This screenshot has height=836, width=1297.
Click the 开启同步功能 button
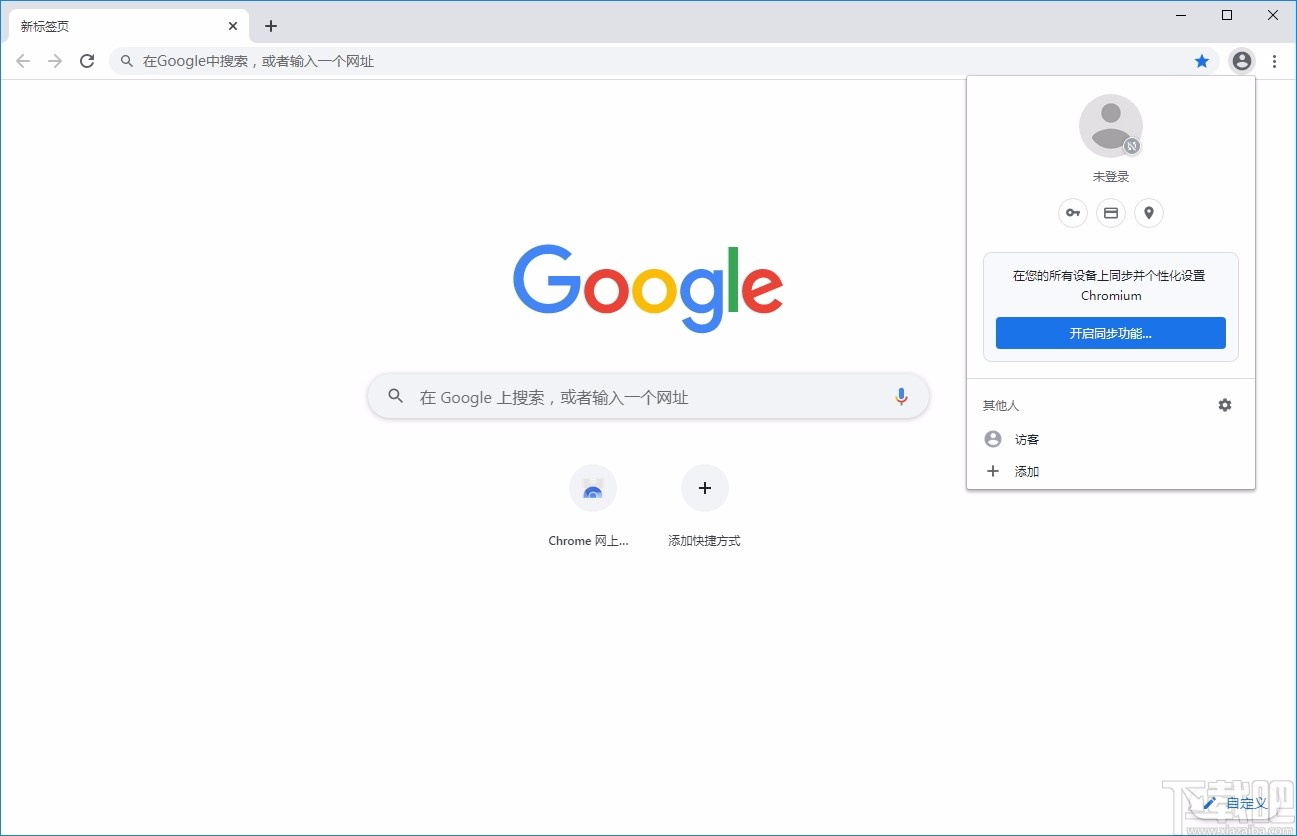point(1110,333)
